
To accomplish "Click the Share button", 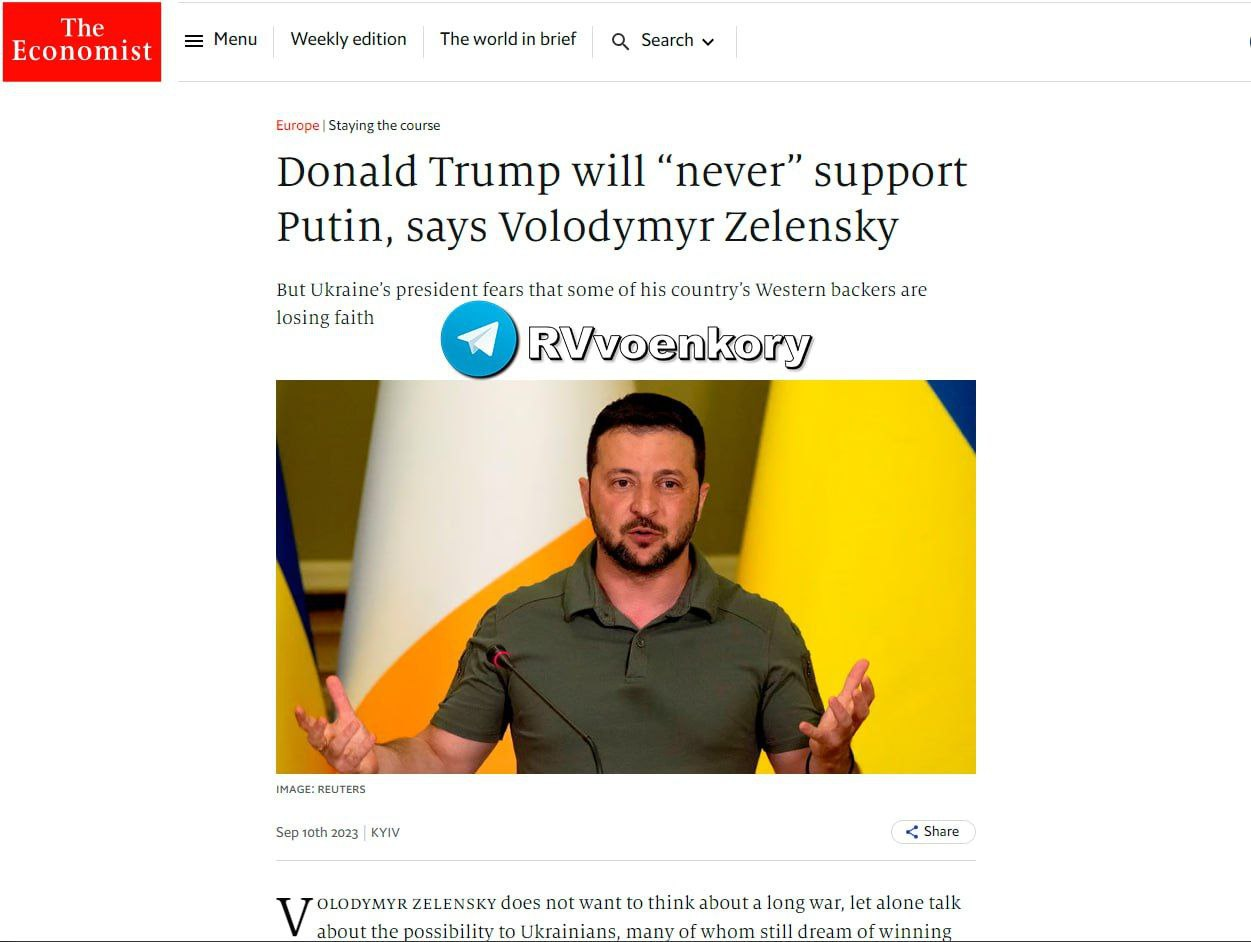I will pos(933,832).
